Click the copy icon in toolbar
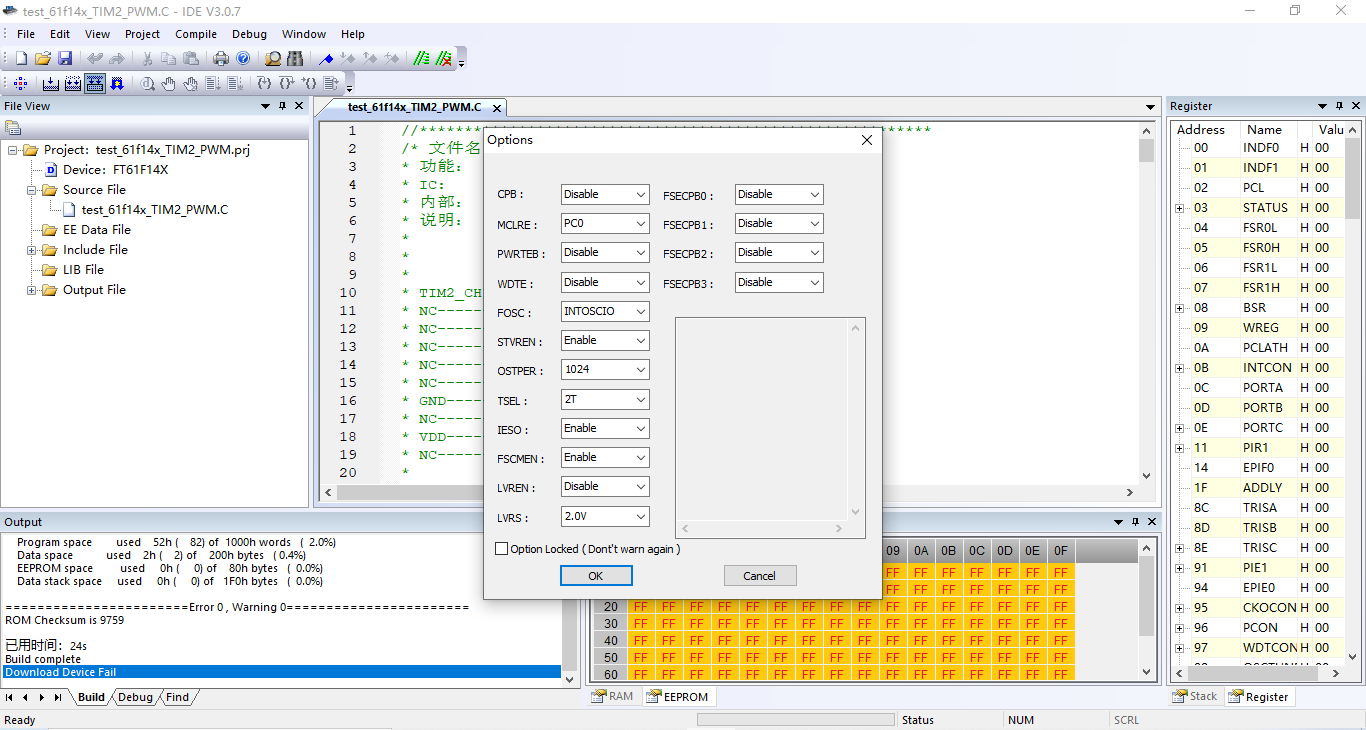Viewport: 1366px width, 730px height. (x=168, y=59)
